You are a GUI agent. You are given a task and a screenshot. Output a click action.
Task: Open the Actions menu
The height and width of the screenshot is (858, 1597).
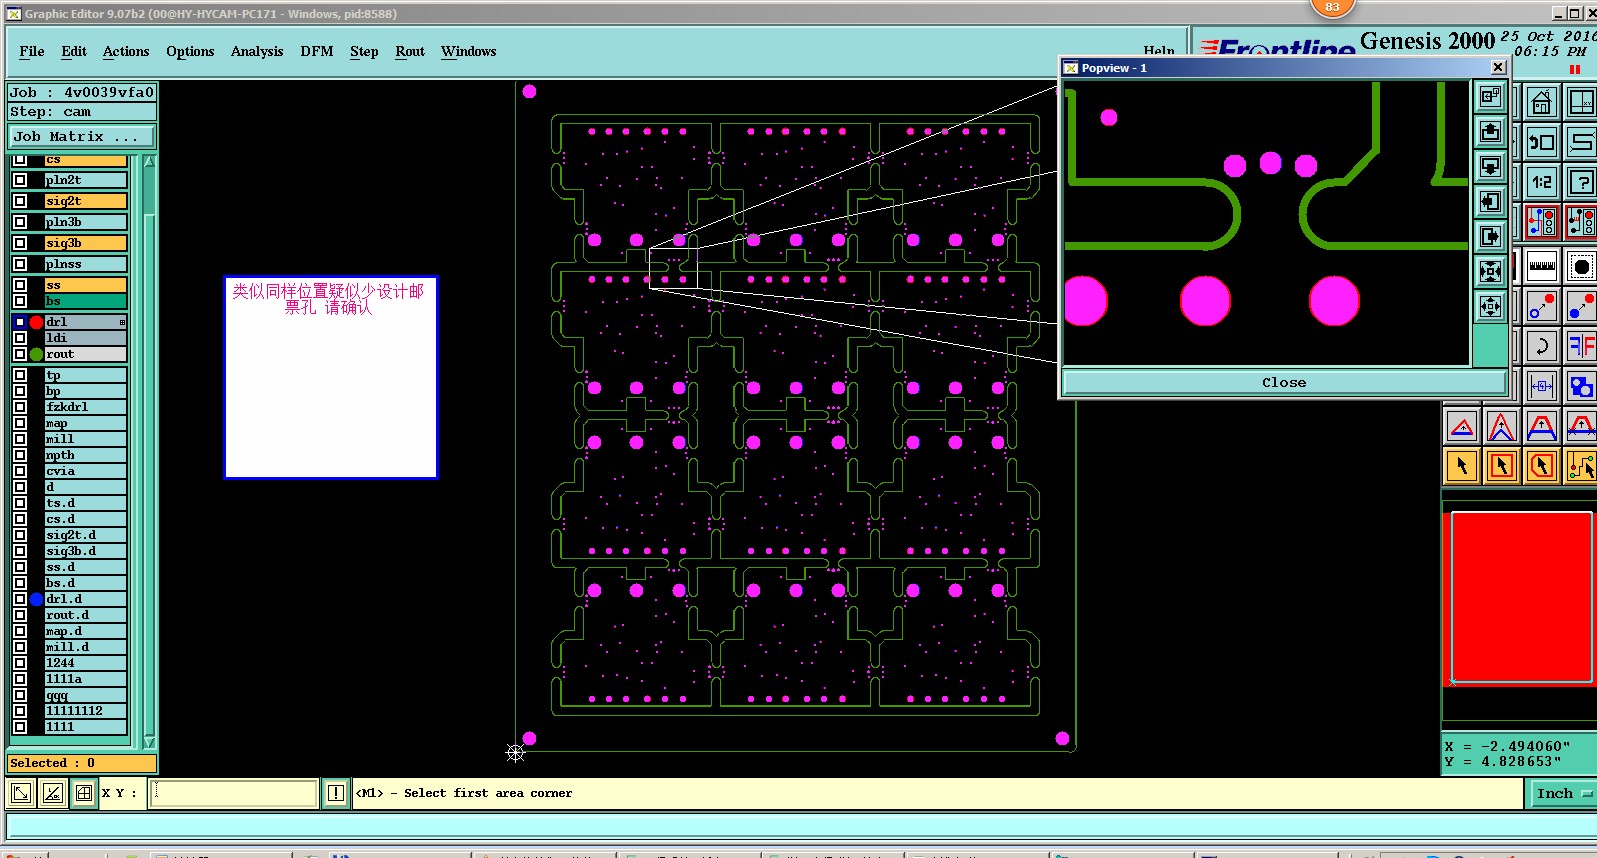click(x=126, y=51)
